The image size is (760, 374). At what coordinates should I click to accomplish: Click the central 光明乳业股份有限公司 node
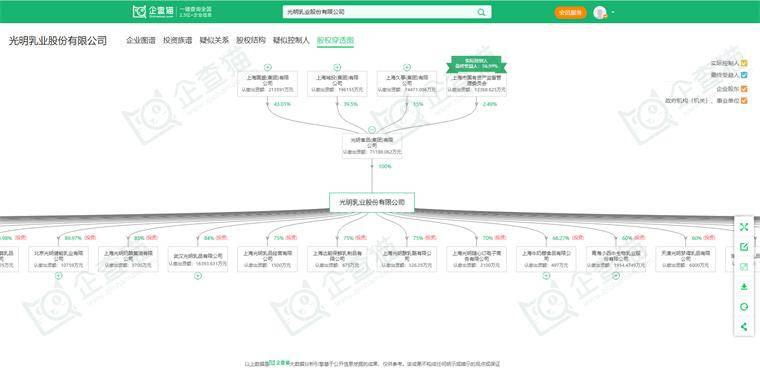click(x=372, y=202)
